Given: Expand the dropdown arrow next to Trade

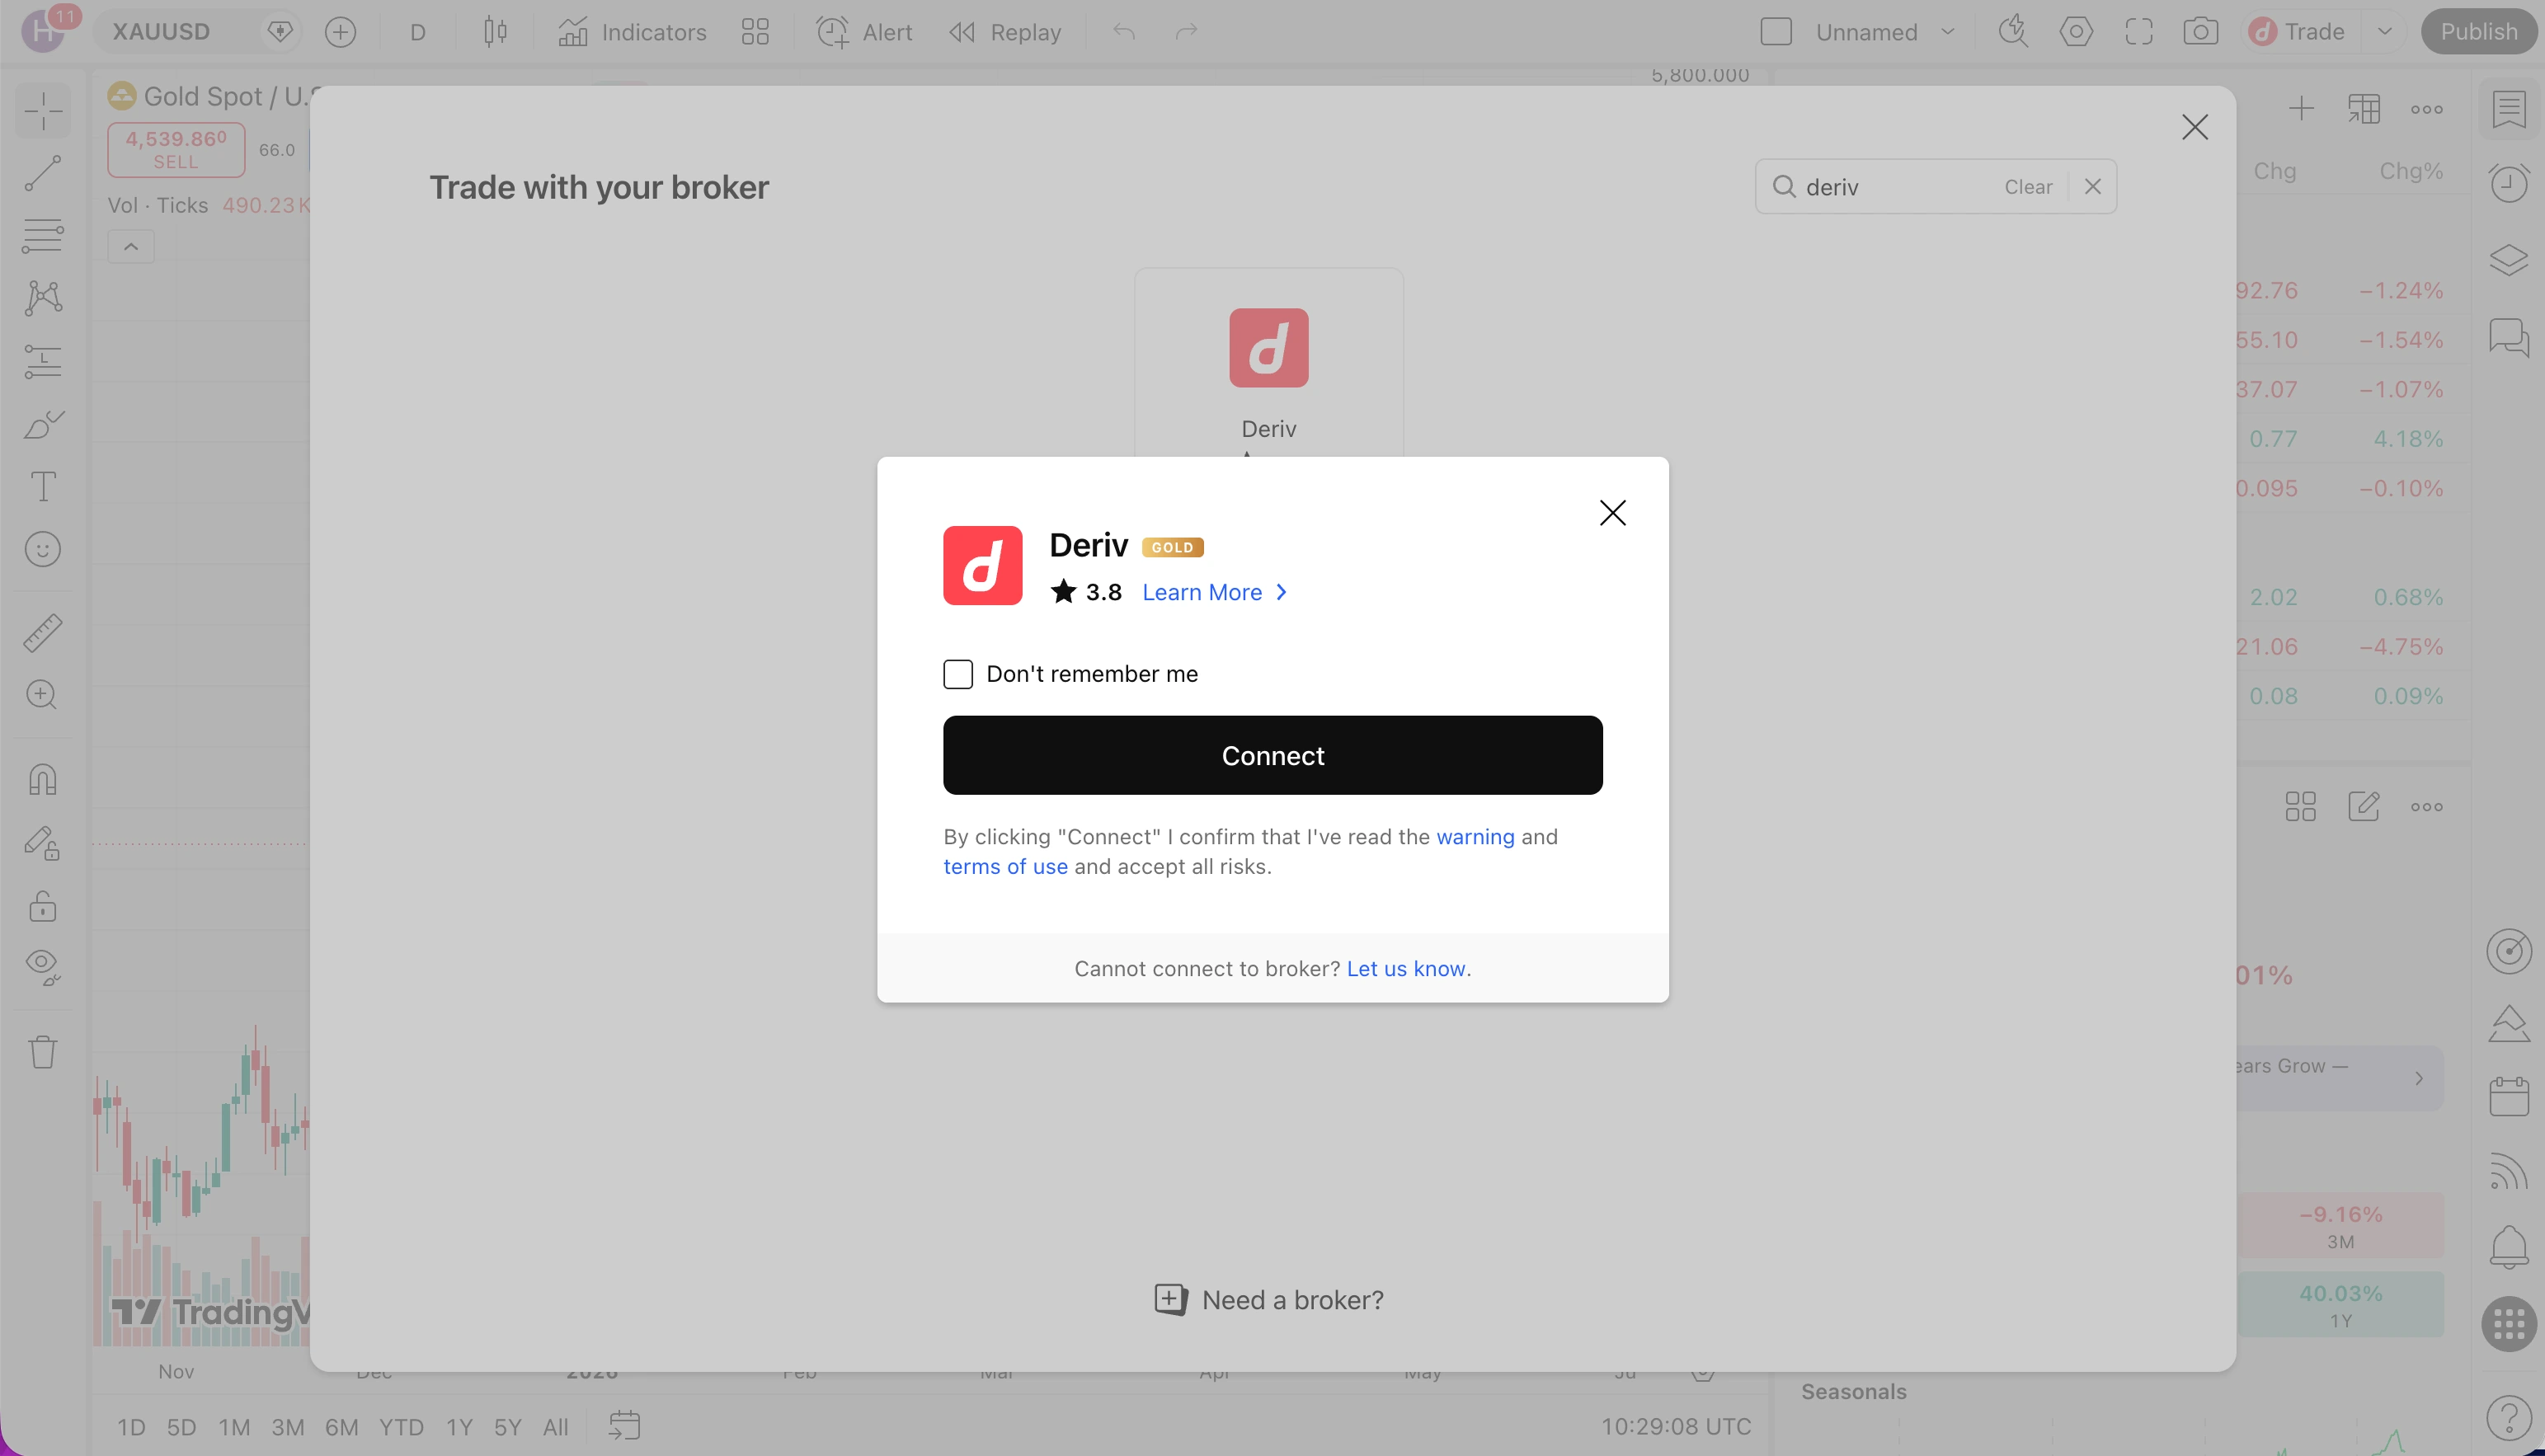Looking at the screenshot, I should tap(2384, 32).
